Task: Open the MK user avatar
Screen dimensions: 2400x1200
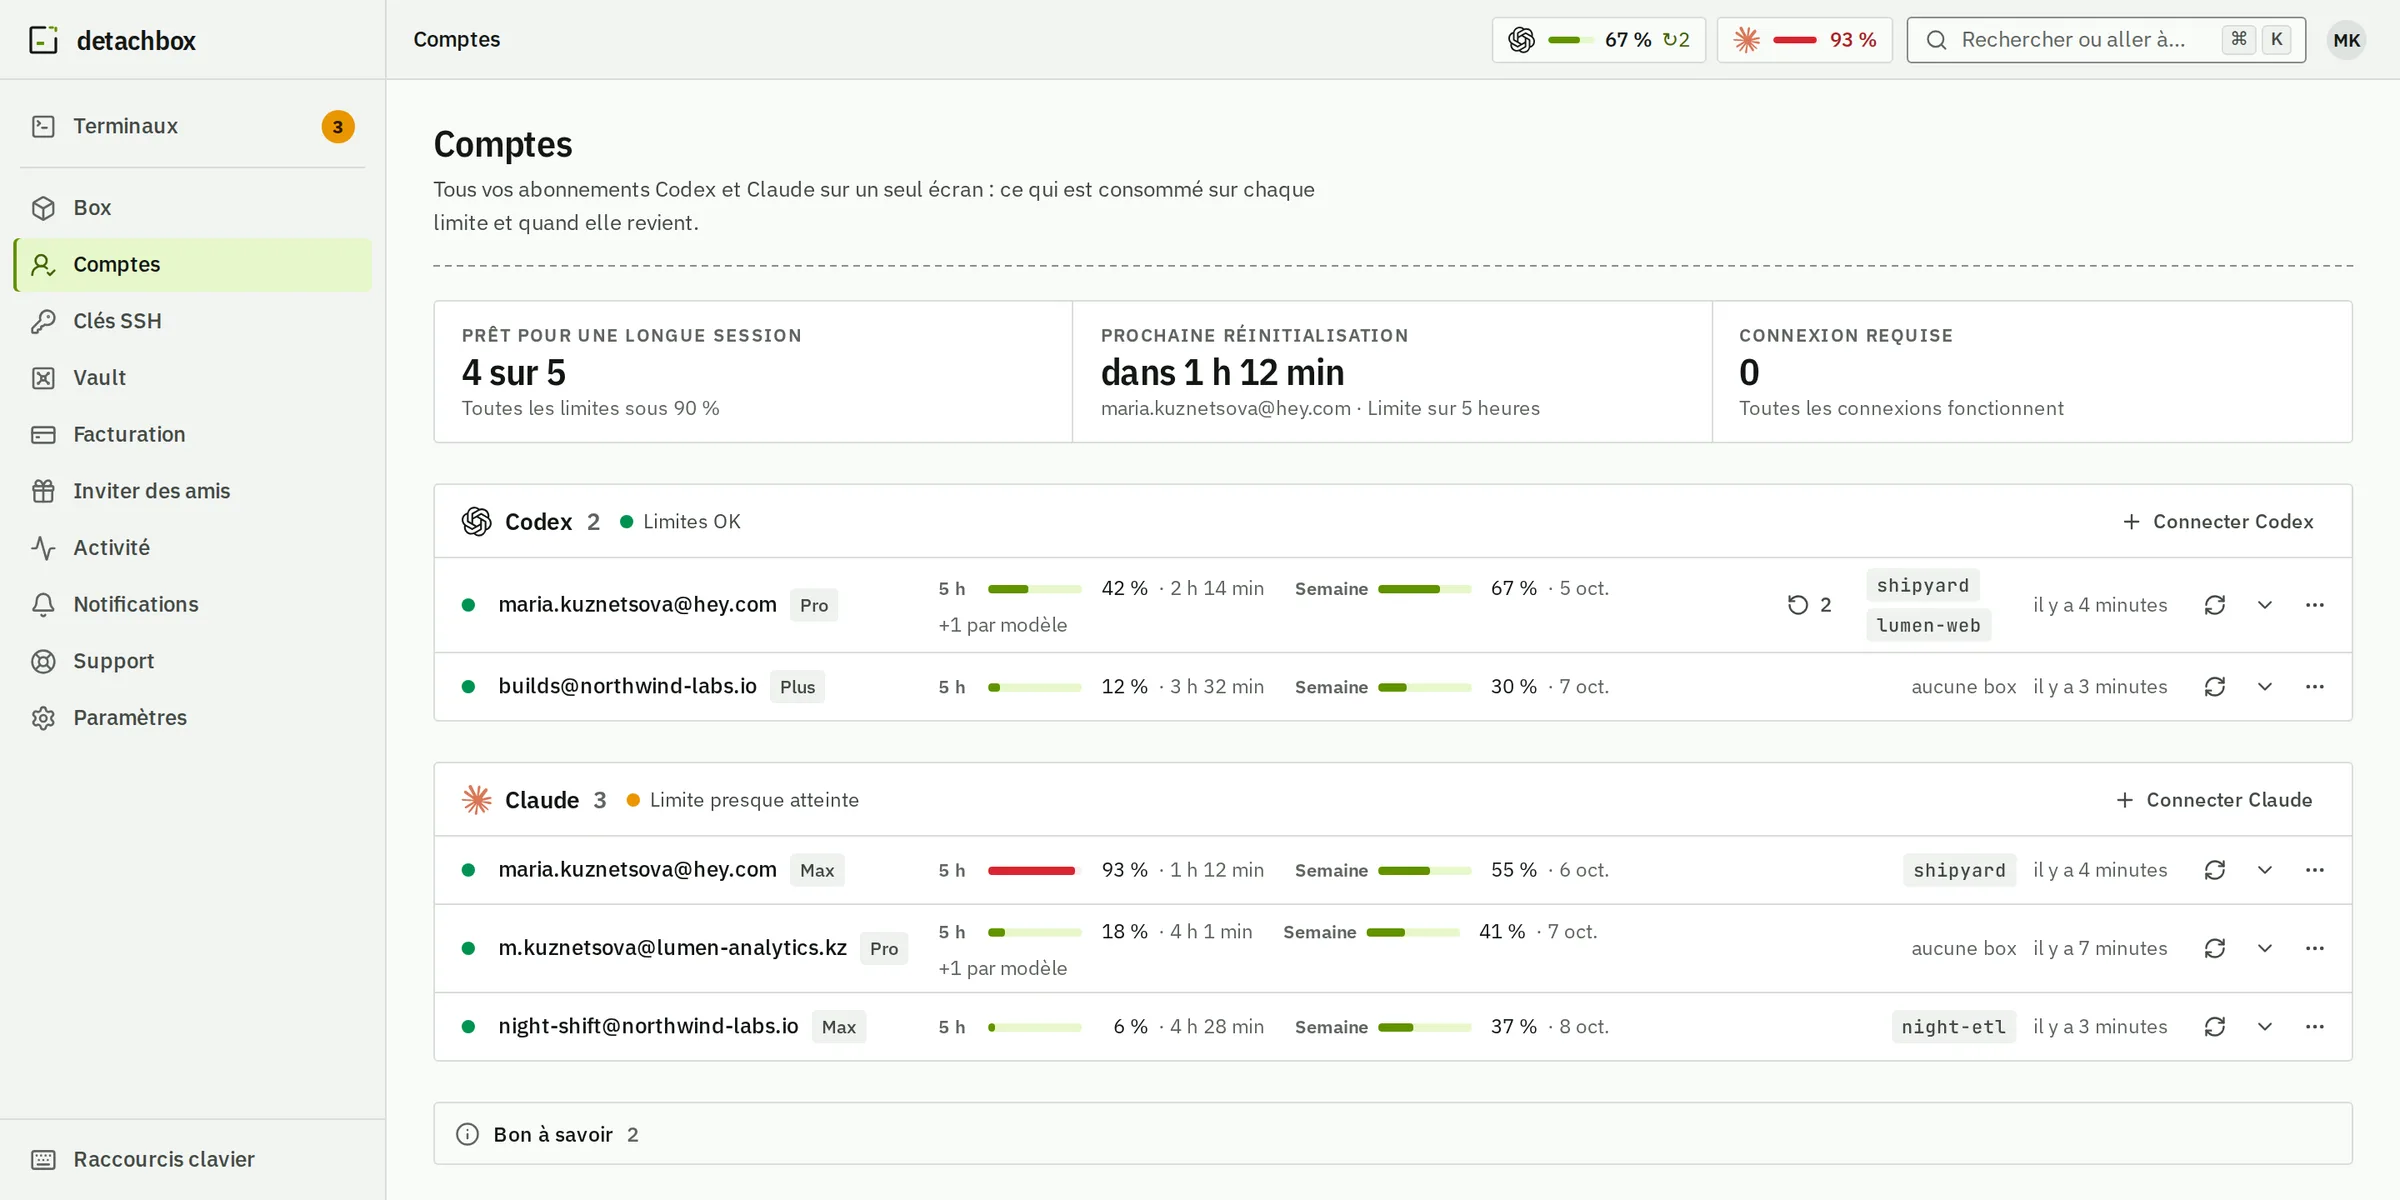Action: 2346,40
